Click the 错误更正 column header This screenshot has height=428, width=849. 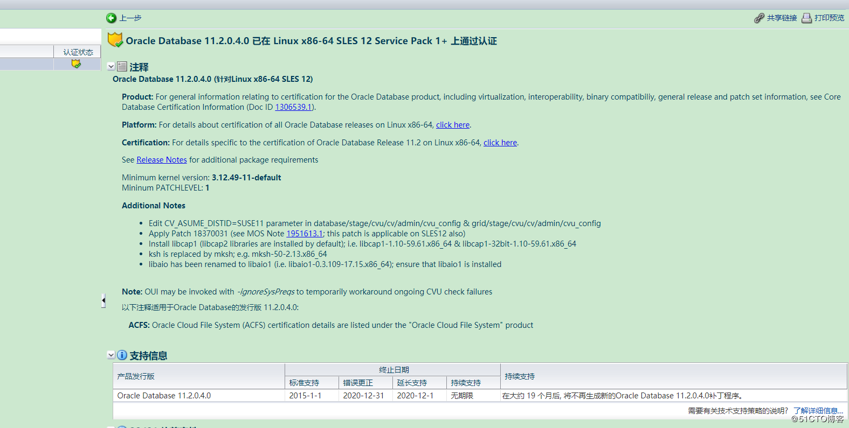coord(365,382)
